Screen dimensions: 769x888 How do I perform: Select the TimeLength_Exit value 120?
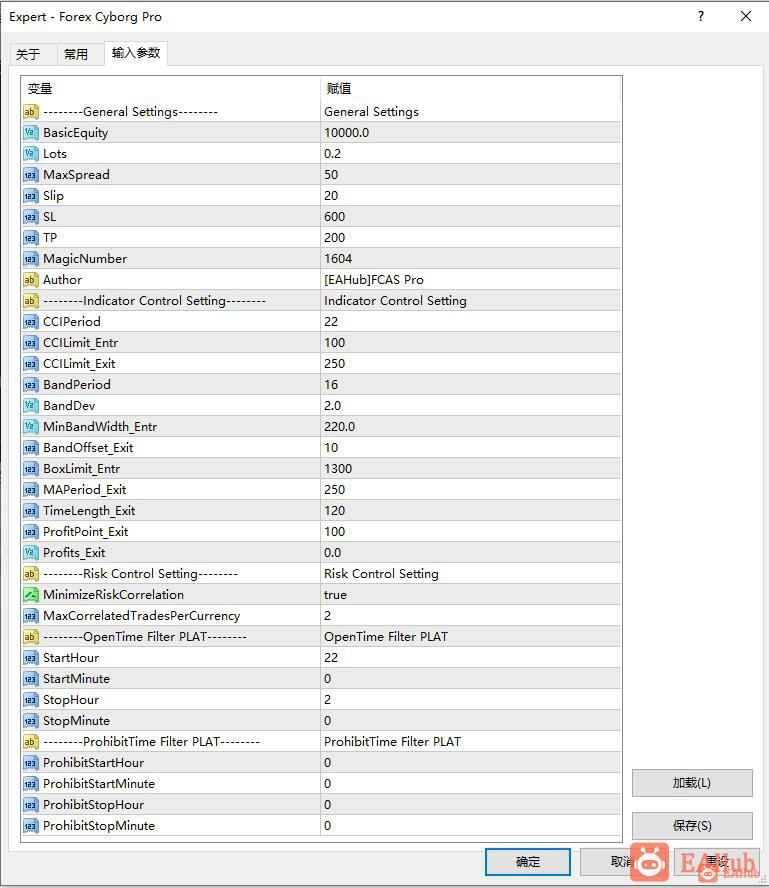pyautogui.click(x=335, y=510)
